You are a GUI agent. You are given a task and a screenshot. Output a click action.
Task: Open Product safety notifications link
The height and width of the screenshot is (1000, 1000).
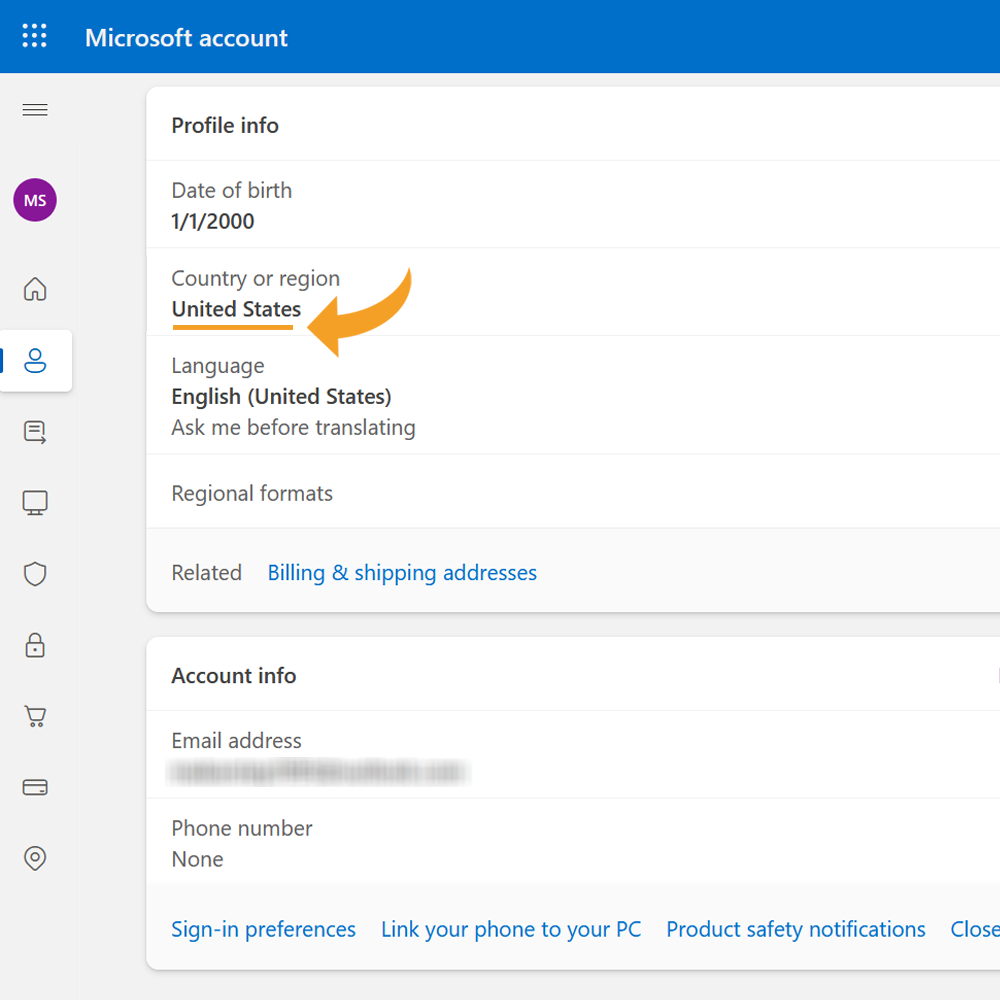pos(795,929)
